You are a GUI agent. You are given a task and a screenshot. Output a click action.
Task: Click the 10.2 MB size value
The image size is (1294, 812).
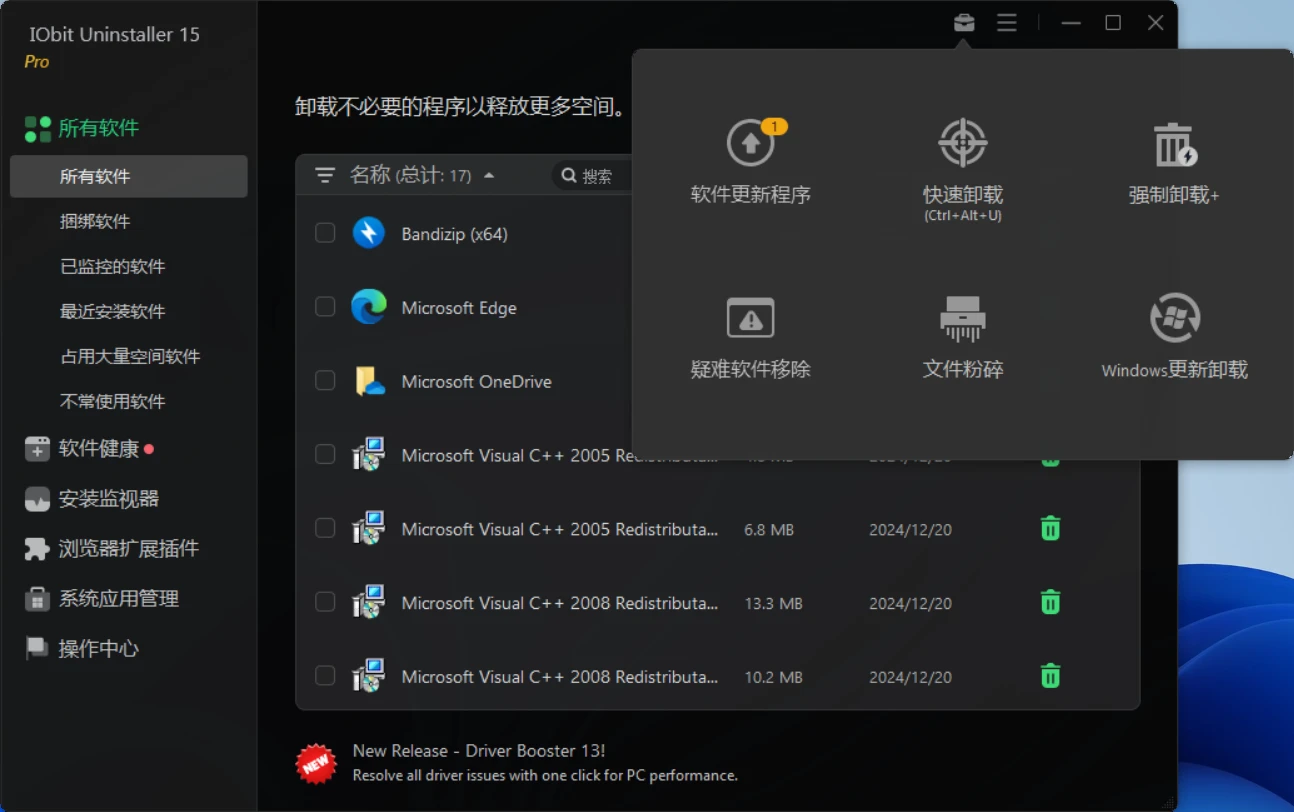pyautogui.click(x=773, y=677)
